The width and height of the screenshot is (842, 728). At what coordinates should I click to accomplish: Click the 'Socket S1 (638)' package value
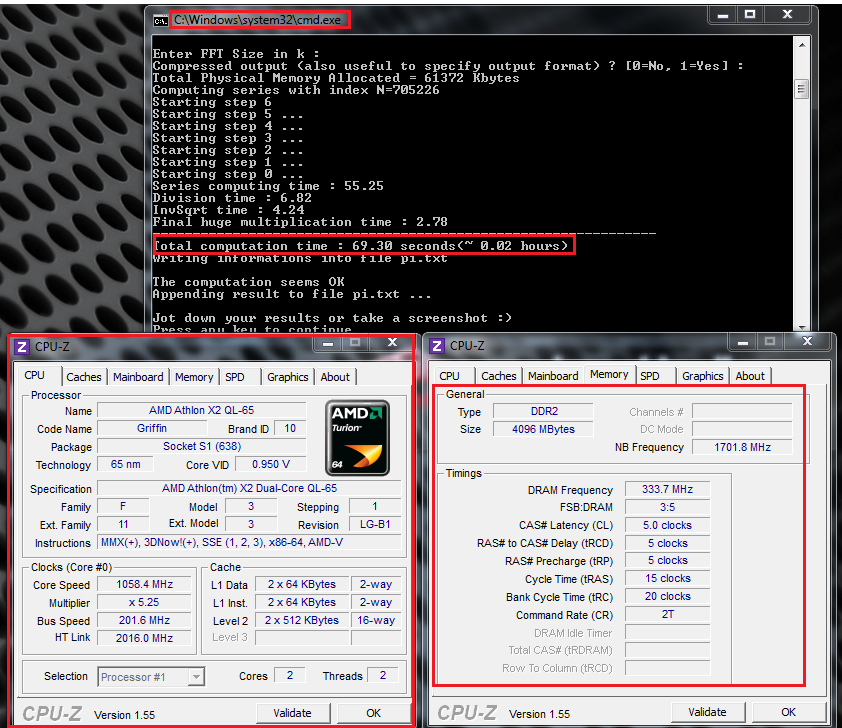pyautogui.click(x=201, y=447)
